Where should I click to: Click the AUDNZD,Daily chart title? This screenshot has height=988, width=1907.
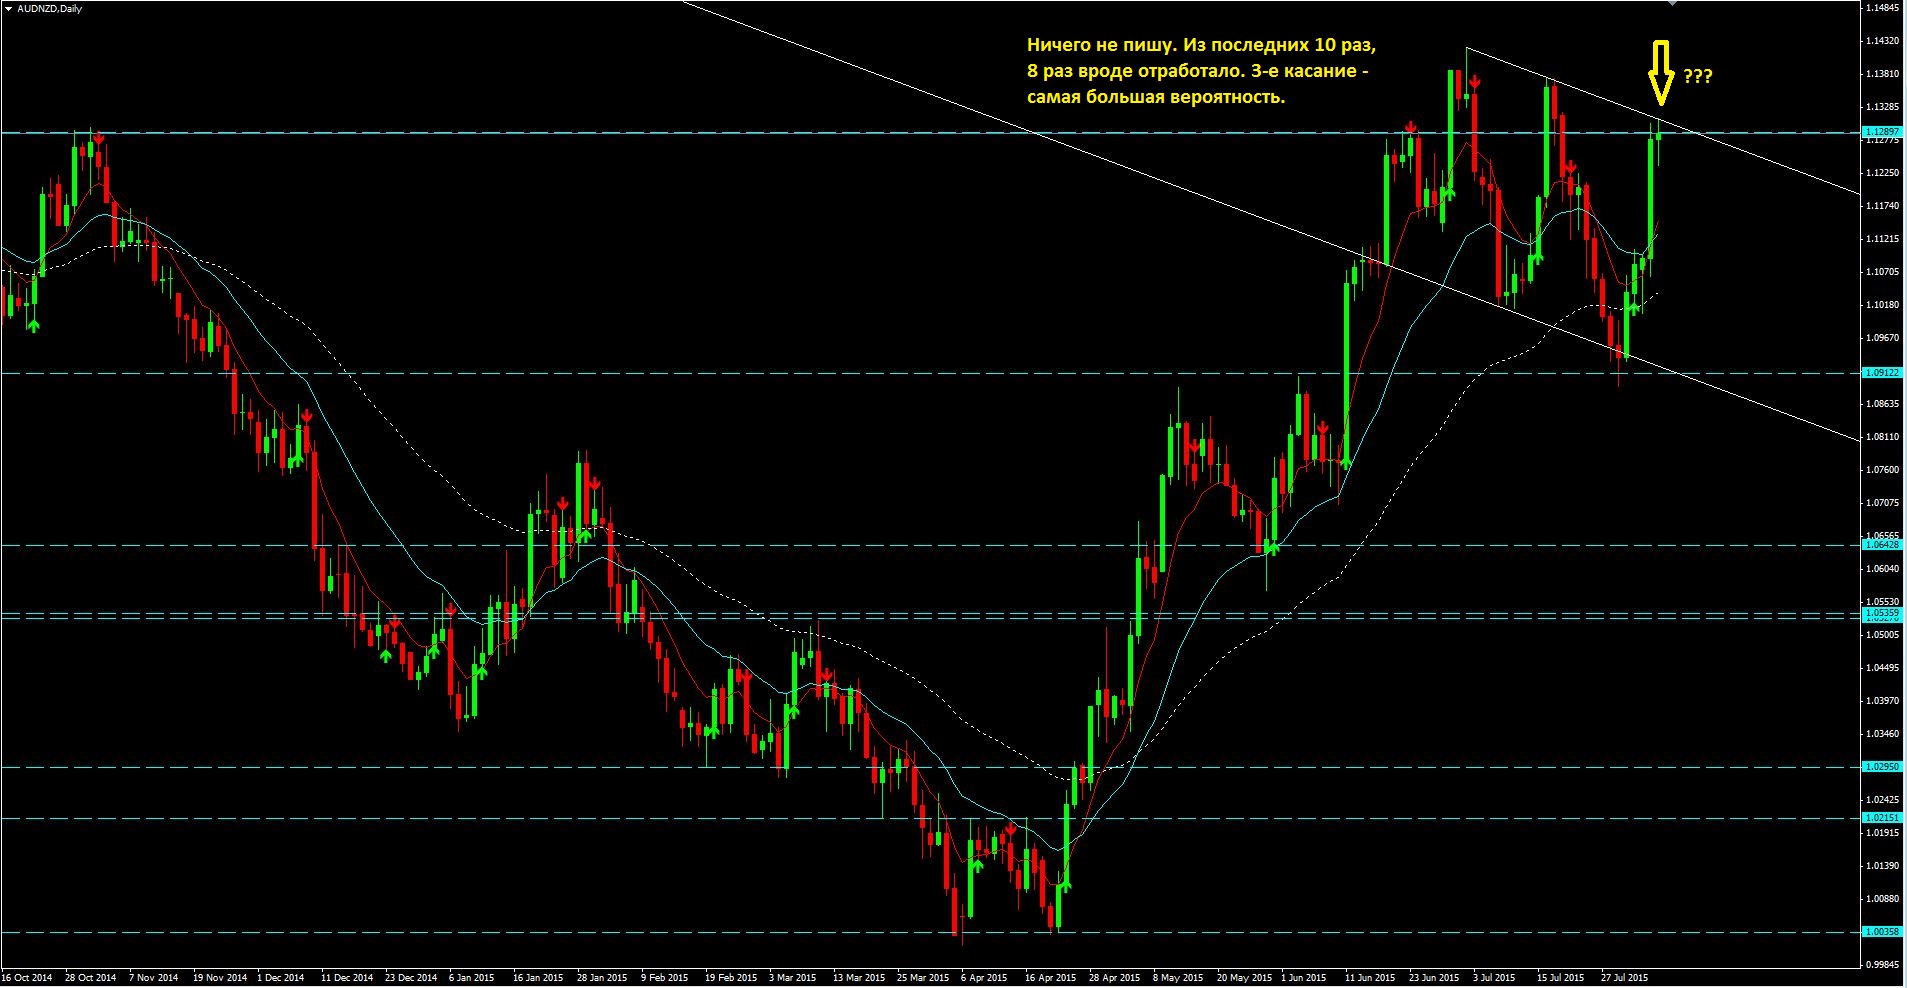[50, 8]
